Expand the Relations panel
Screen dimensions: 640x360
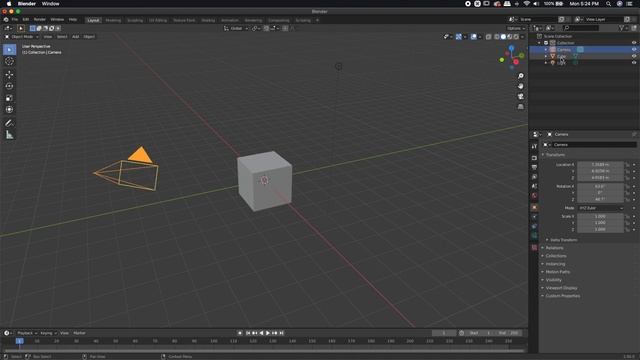(x=554, y=248)
